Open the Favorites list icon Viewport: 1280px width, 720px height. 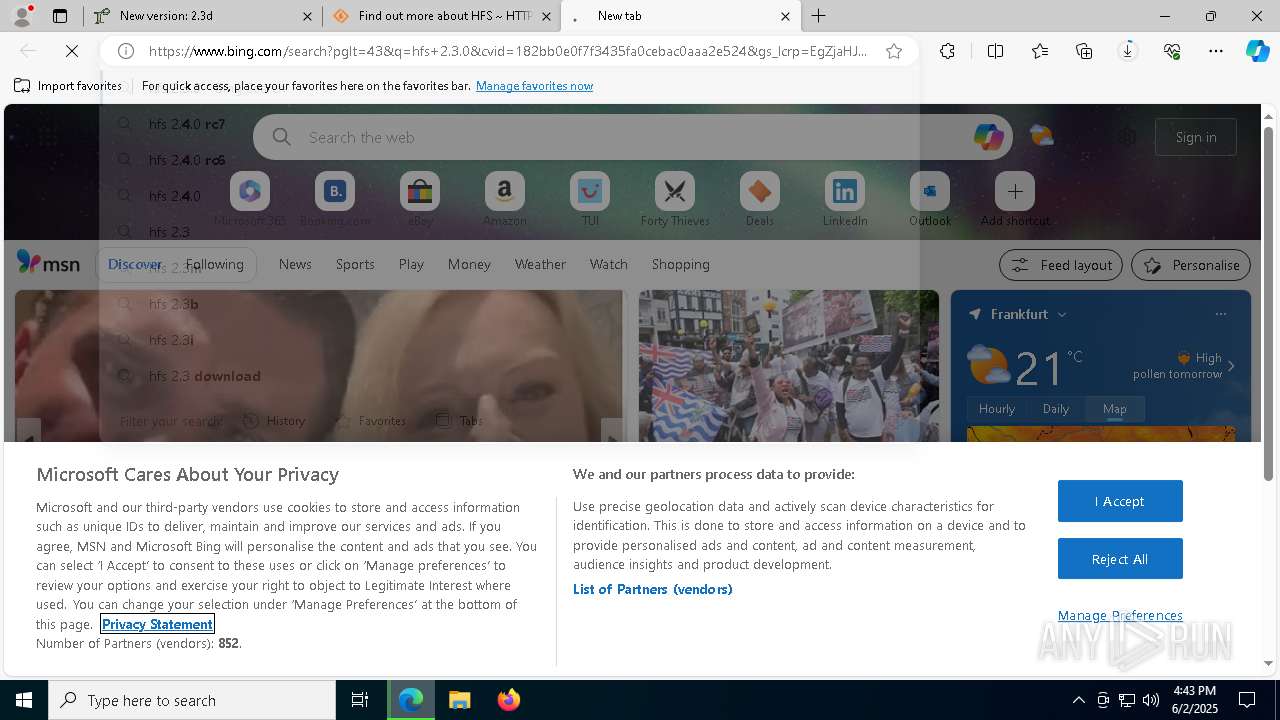point(1040,51)
